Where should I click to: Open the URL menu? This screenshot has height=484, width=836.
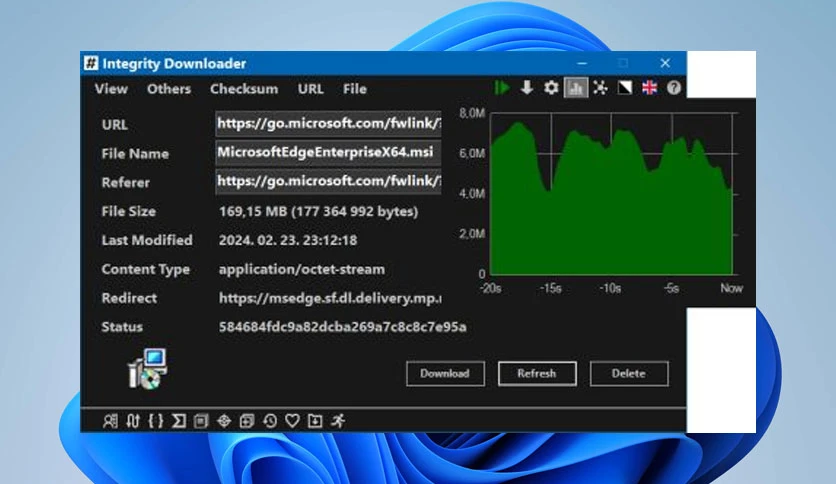click(311, 89)
